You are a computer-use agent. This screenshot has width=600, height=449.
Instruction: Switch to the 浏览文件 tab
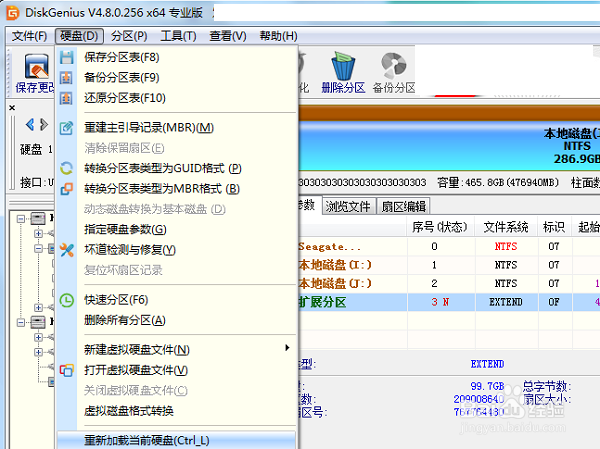click(x=348, y=207)
